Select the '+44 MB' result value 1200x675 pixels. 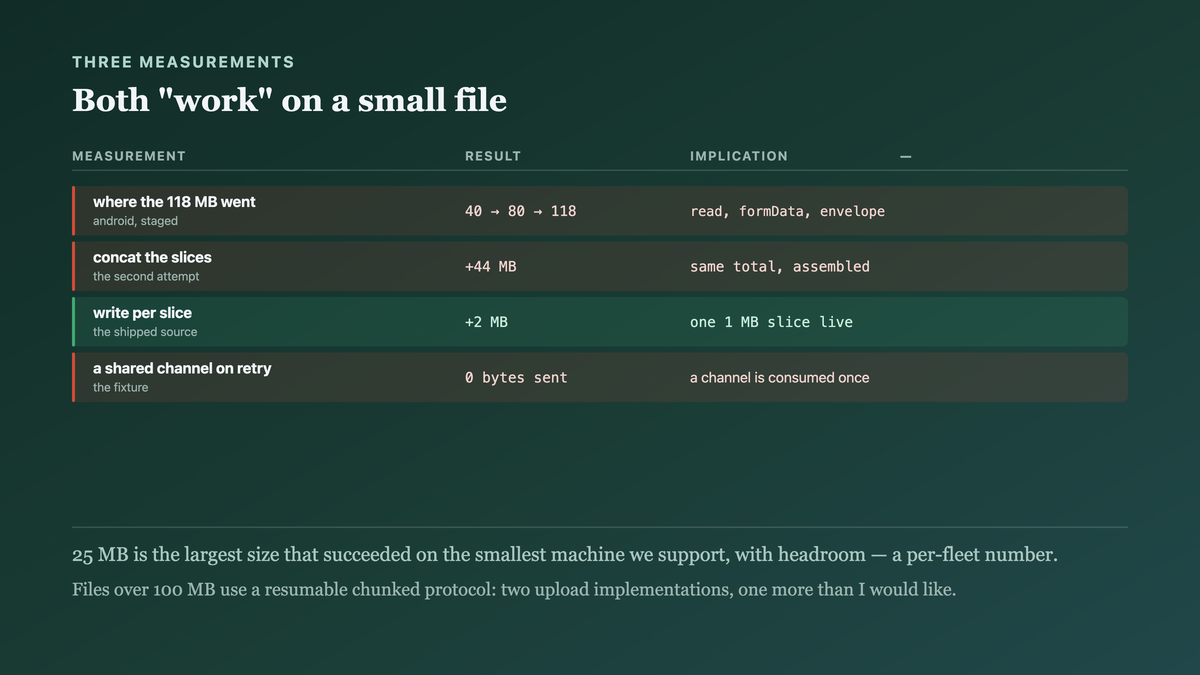click(x=490, y=267)
